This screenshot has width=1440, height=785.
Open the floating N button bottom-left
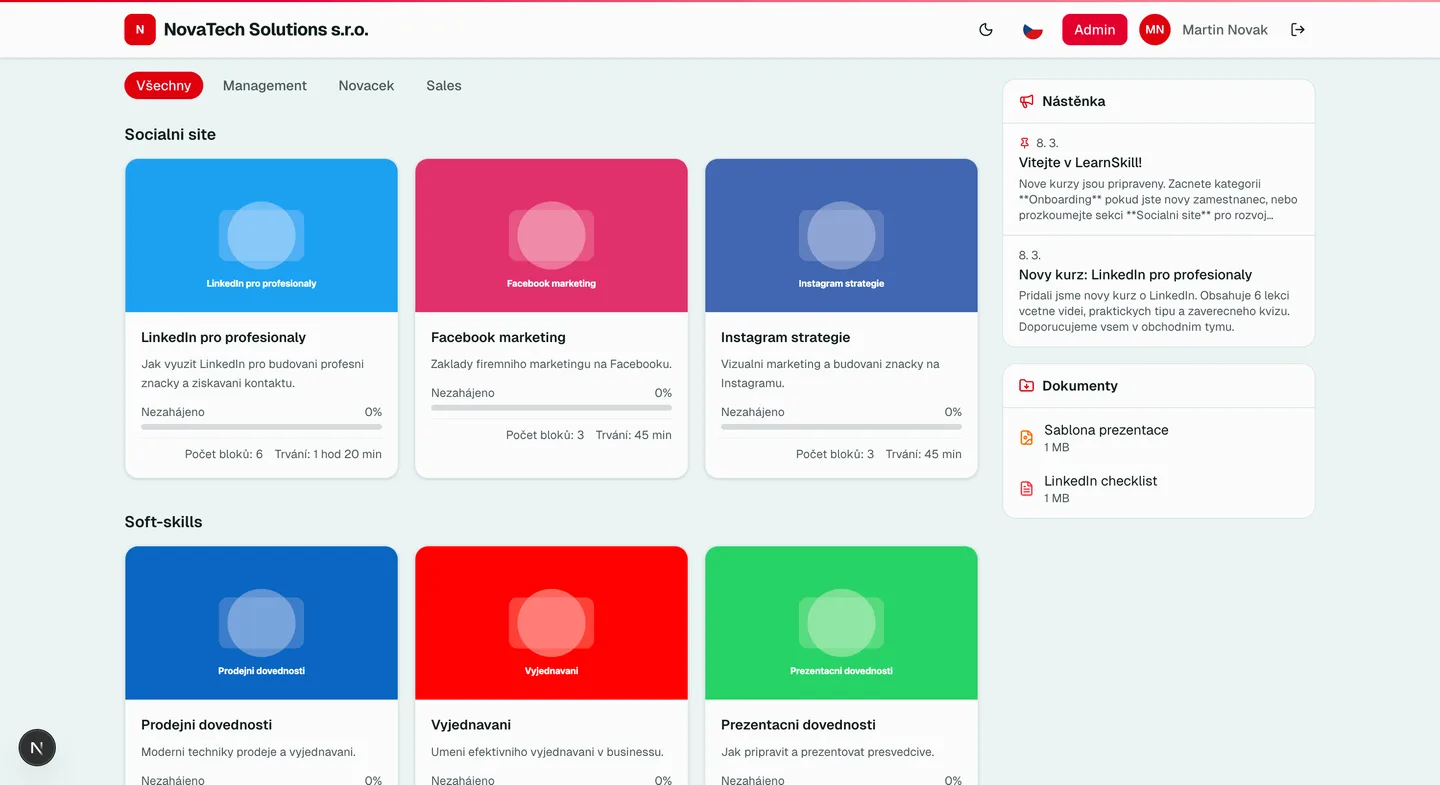point(37,747)
